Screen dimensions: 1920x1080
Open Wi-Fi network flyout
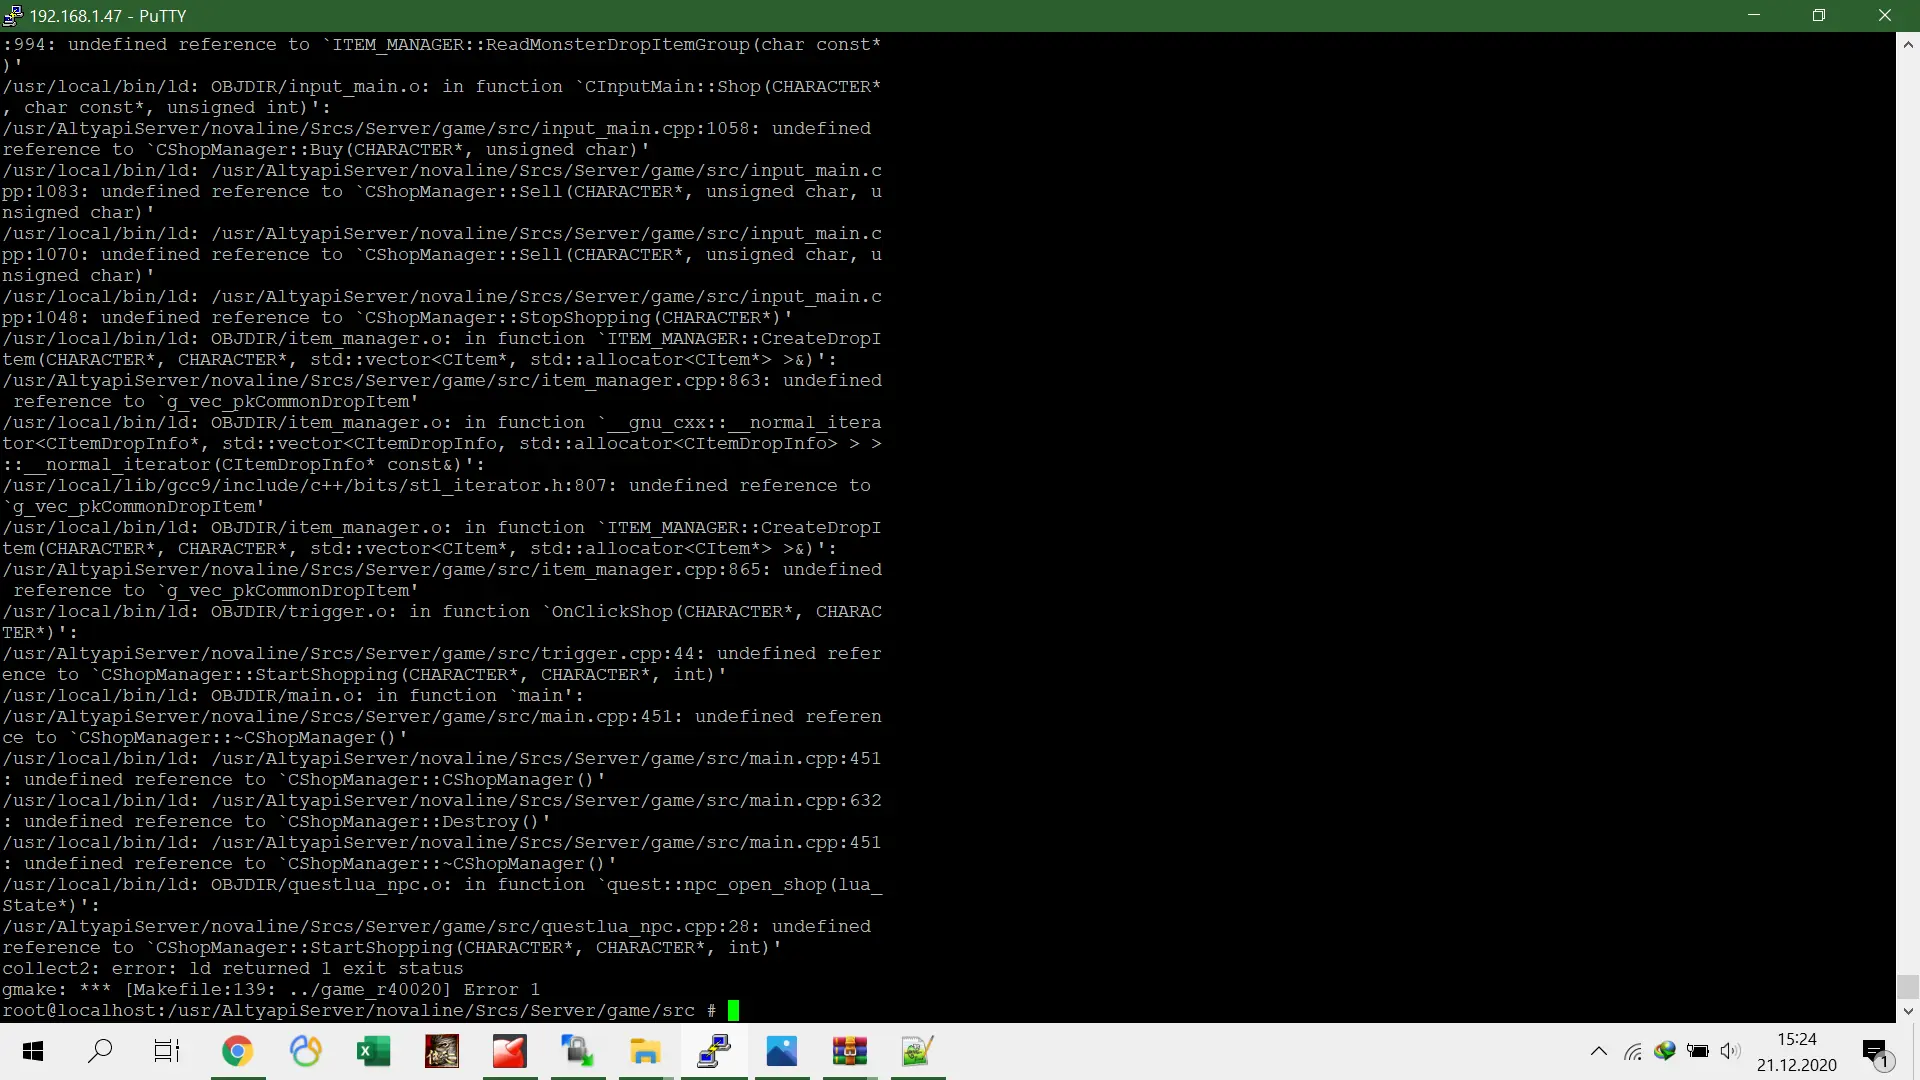tap(1633, 1051)
